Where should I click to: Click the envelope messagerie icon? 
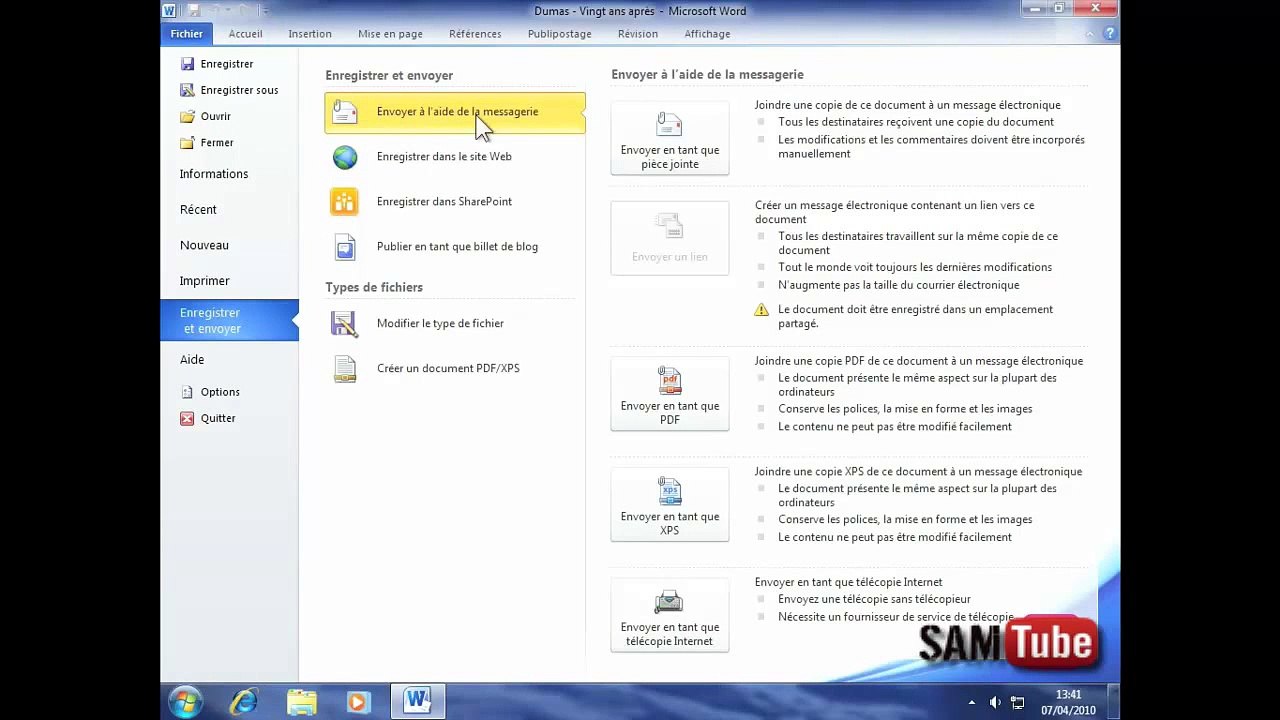point(345,112)
